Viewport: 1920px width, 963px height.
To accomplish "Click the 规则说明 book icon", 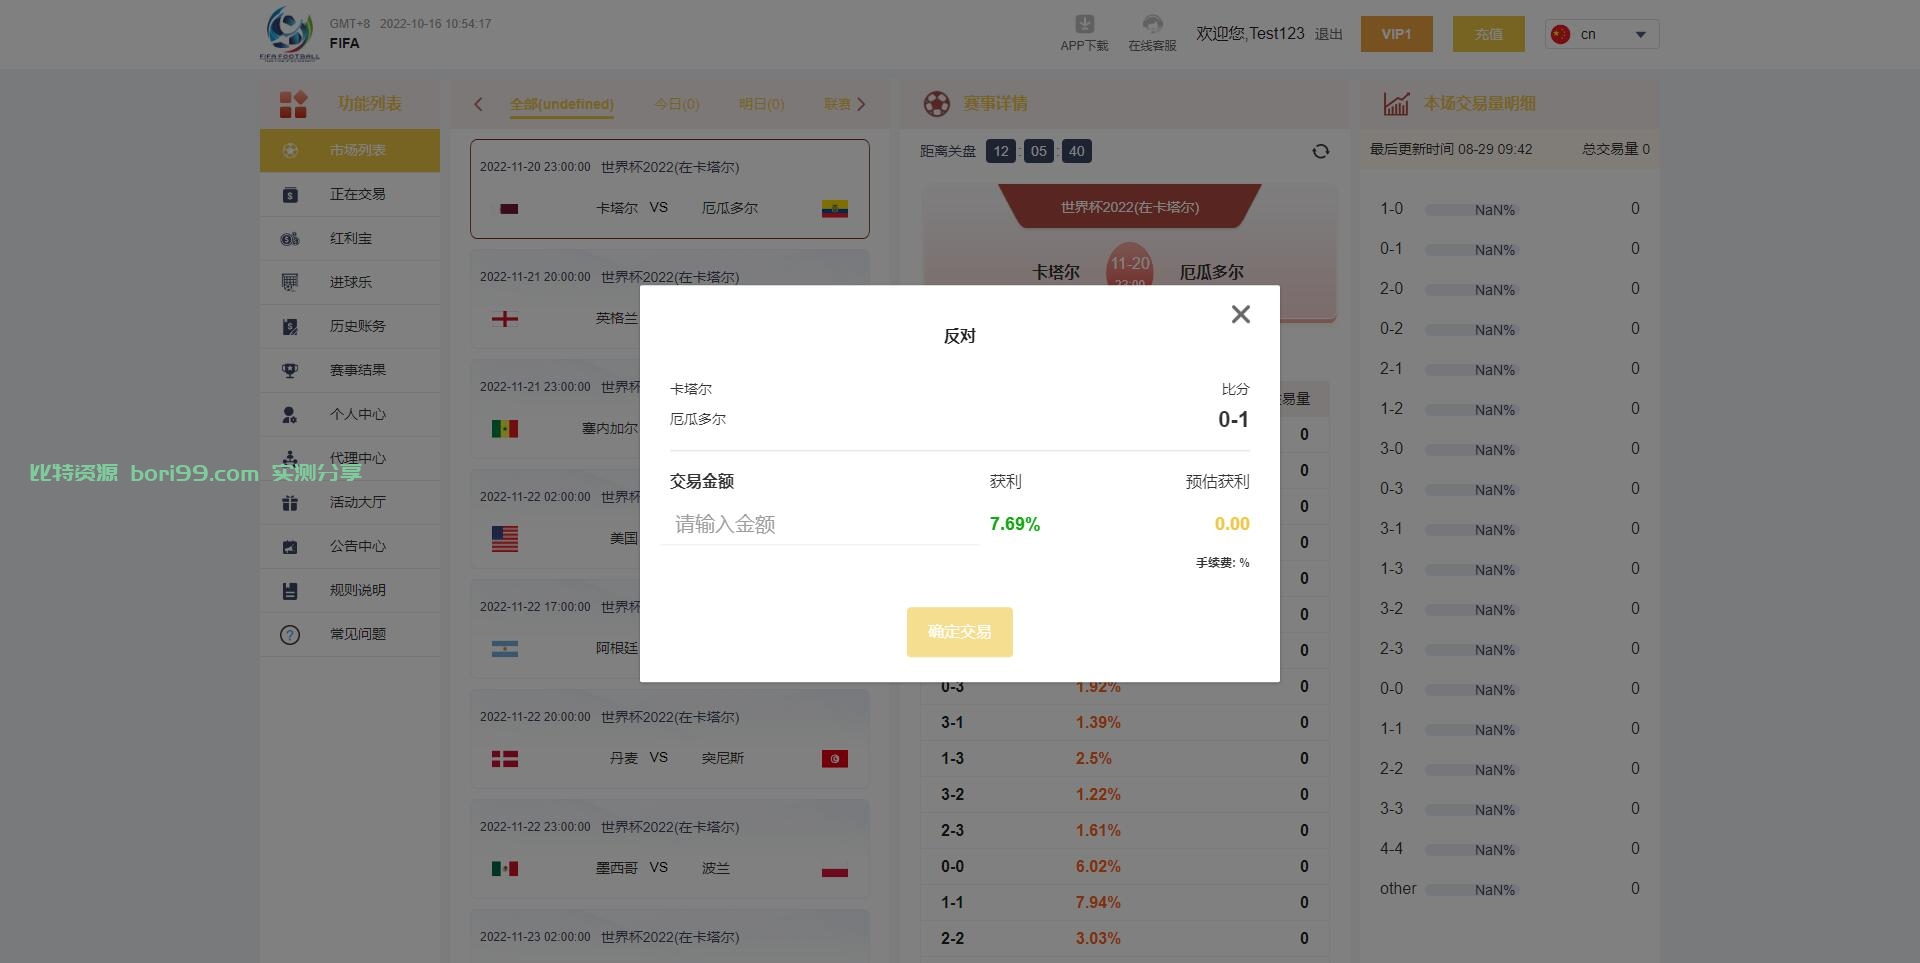I will [x=290, y=590].
